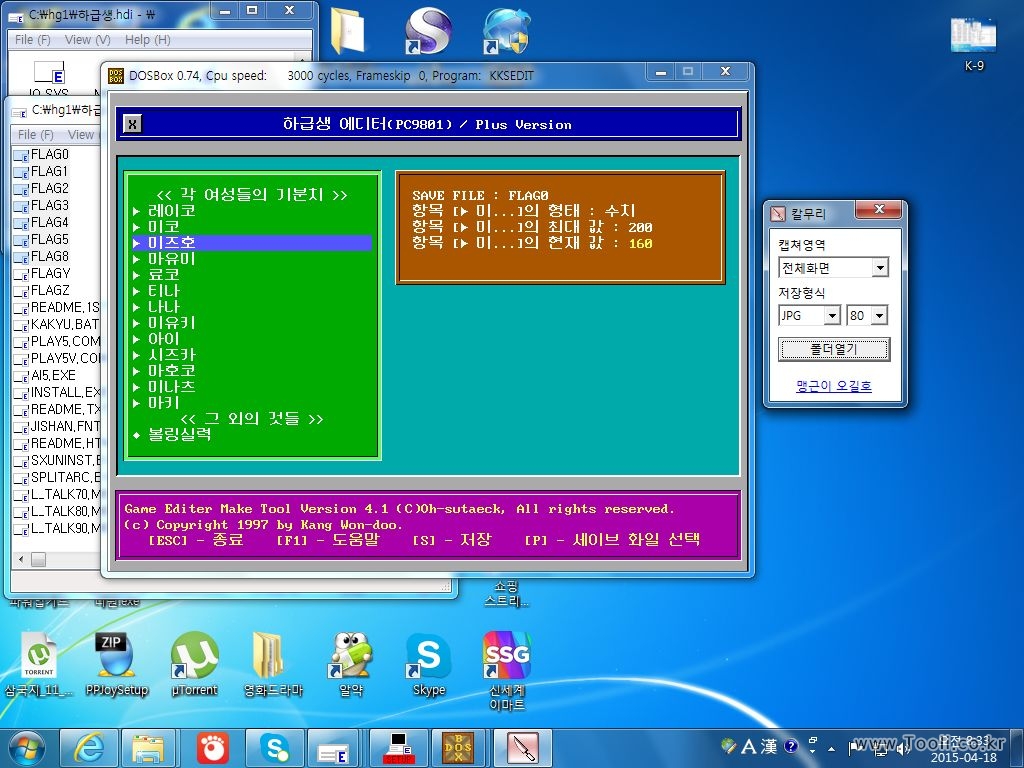
Task: Launch Internet Explorer from taskbar
Action: [88, 748]
